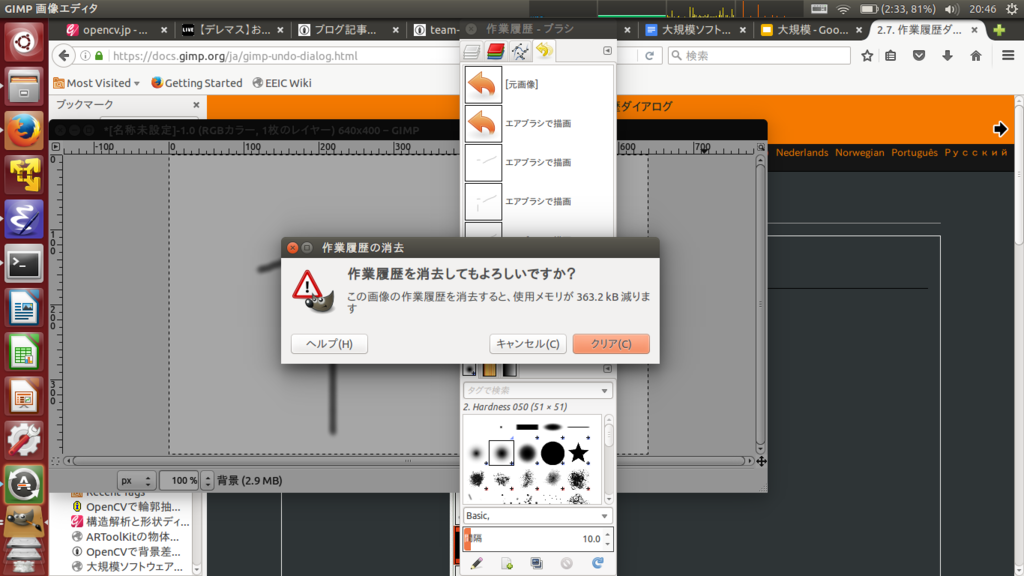
Task: Switch to the Brushes tab in the lower dock
Action: pyautogui.click(x=470, y=370)
